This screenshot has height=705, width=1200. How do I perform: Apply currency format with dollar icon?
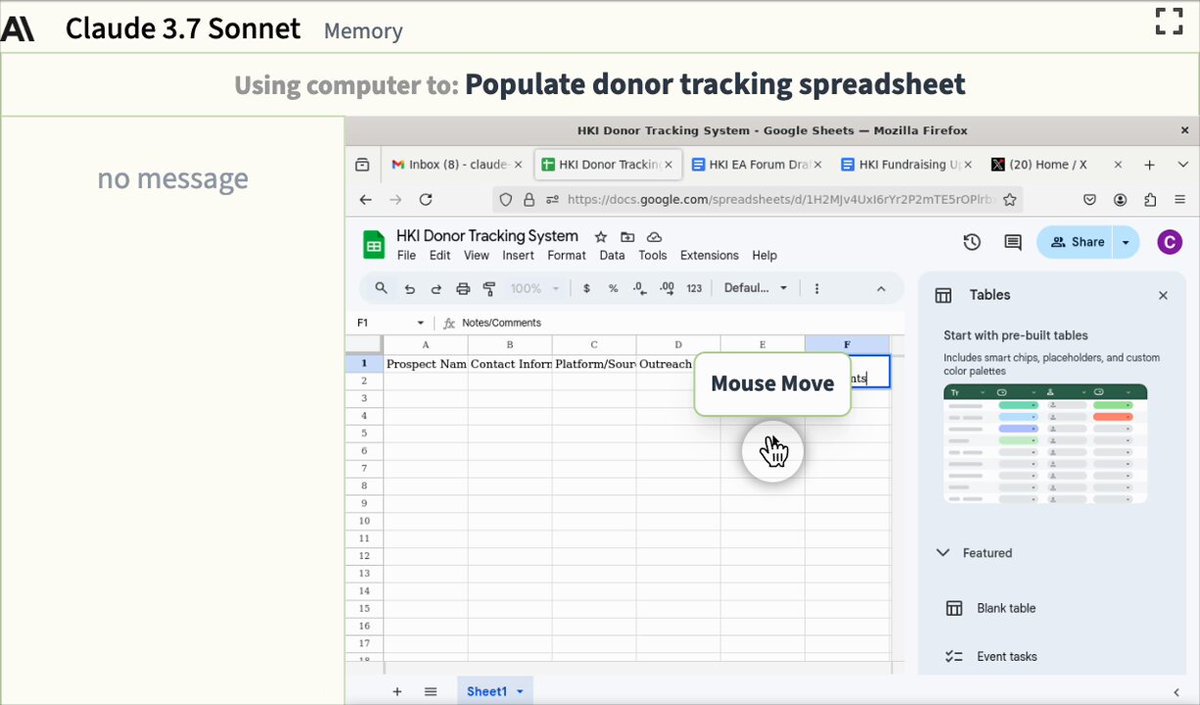pos(587,288)
